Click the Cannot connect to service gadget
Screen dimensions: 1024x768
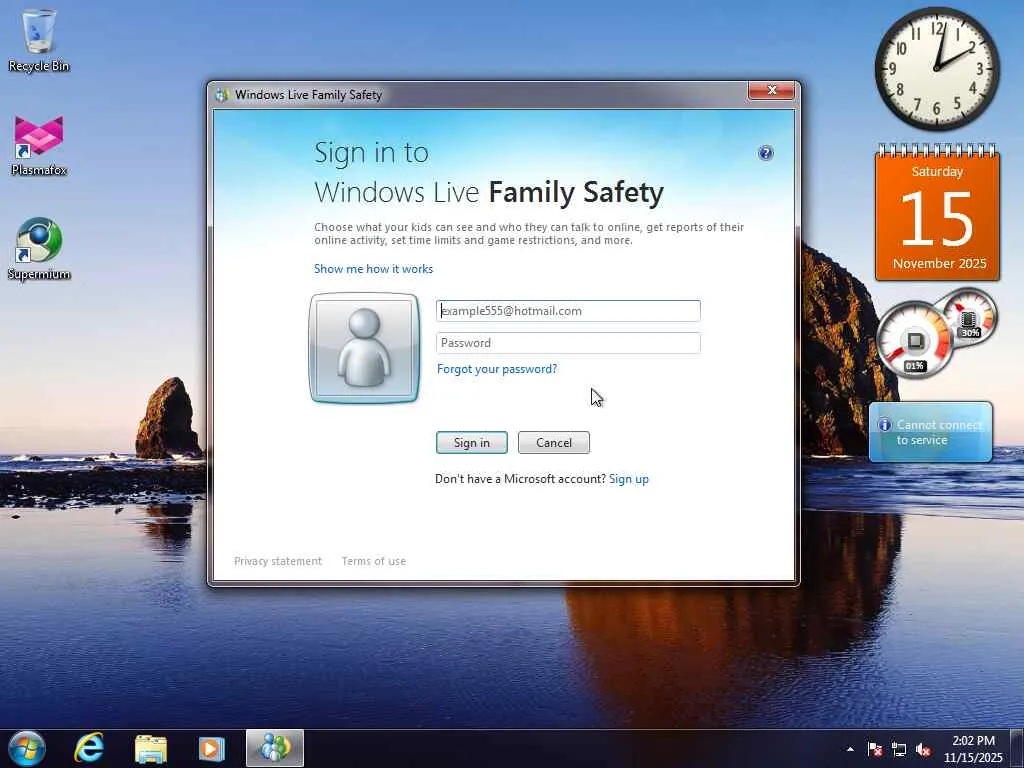tap(931, 432)
